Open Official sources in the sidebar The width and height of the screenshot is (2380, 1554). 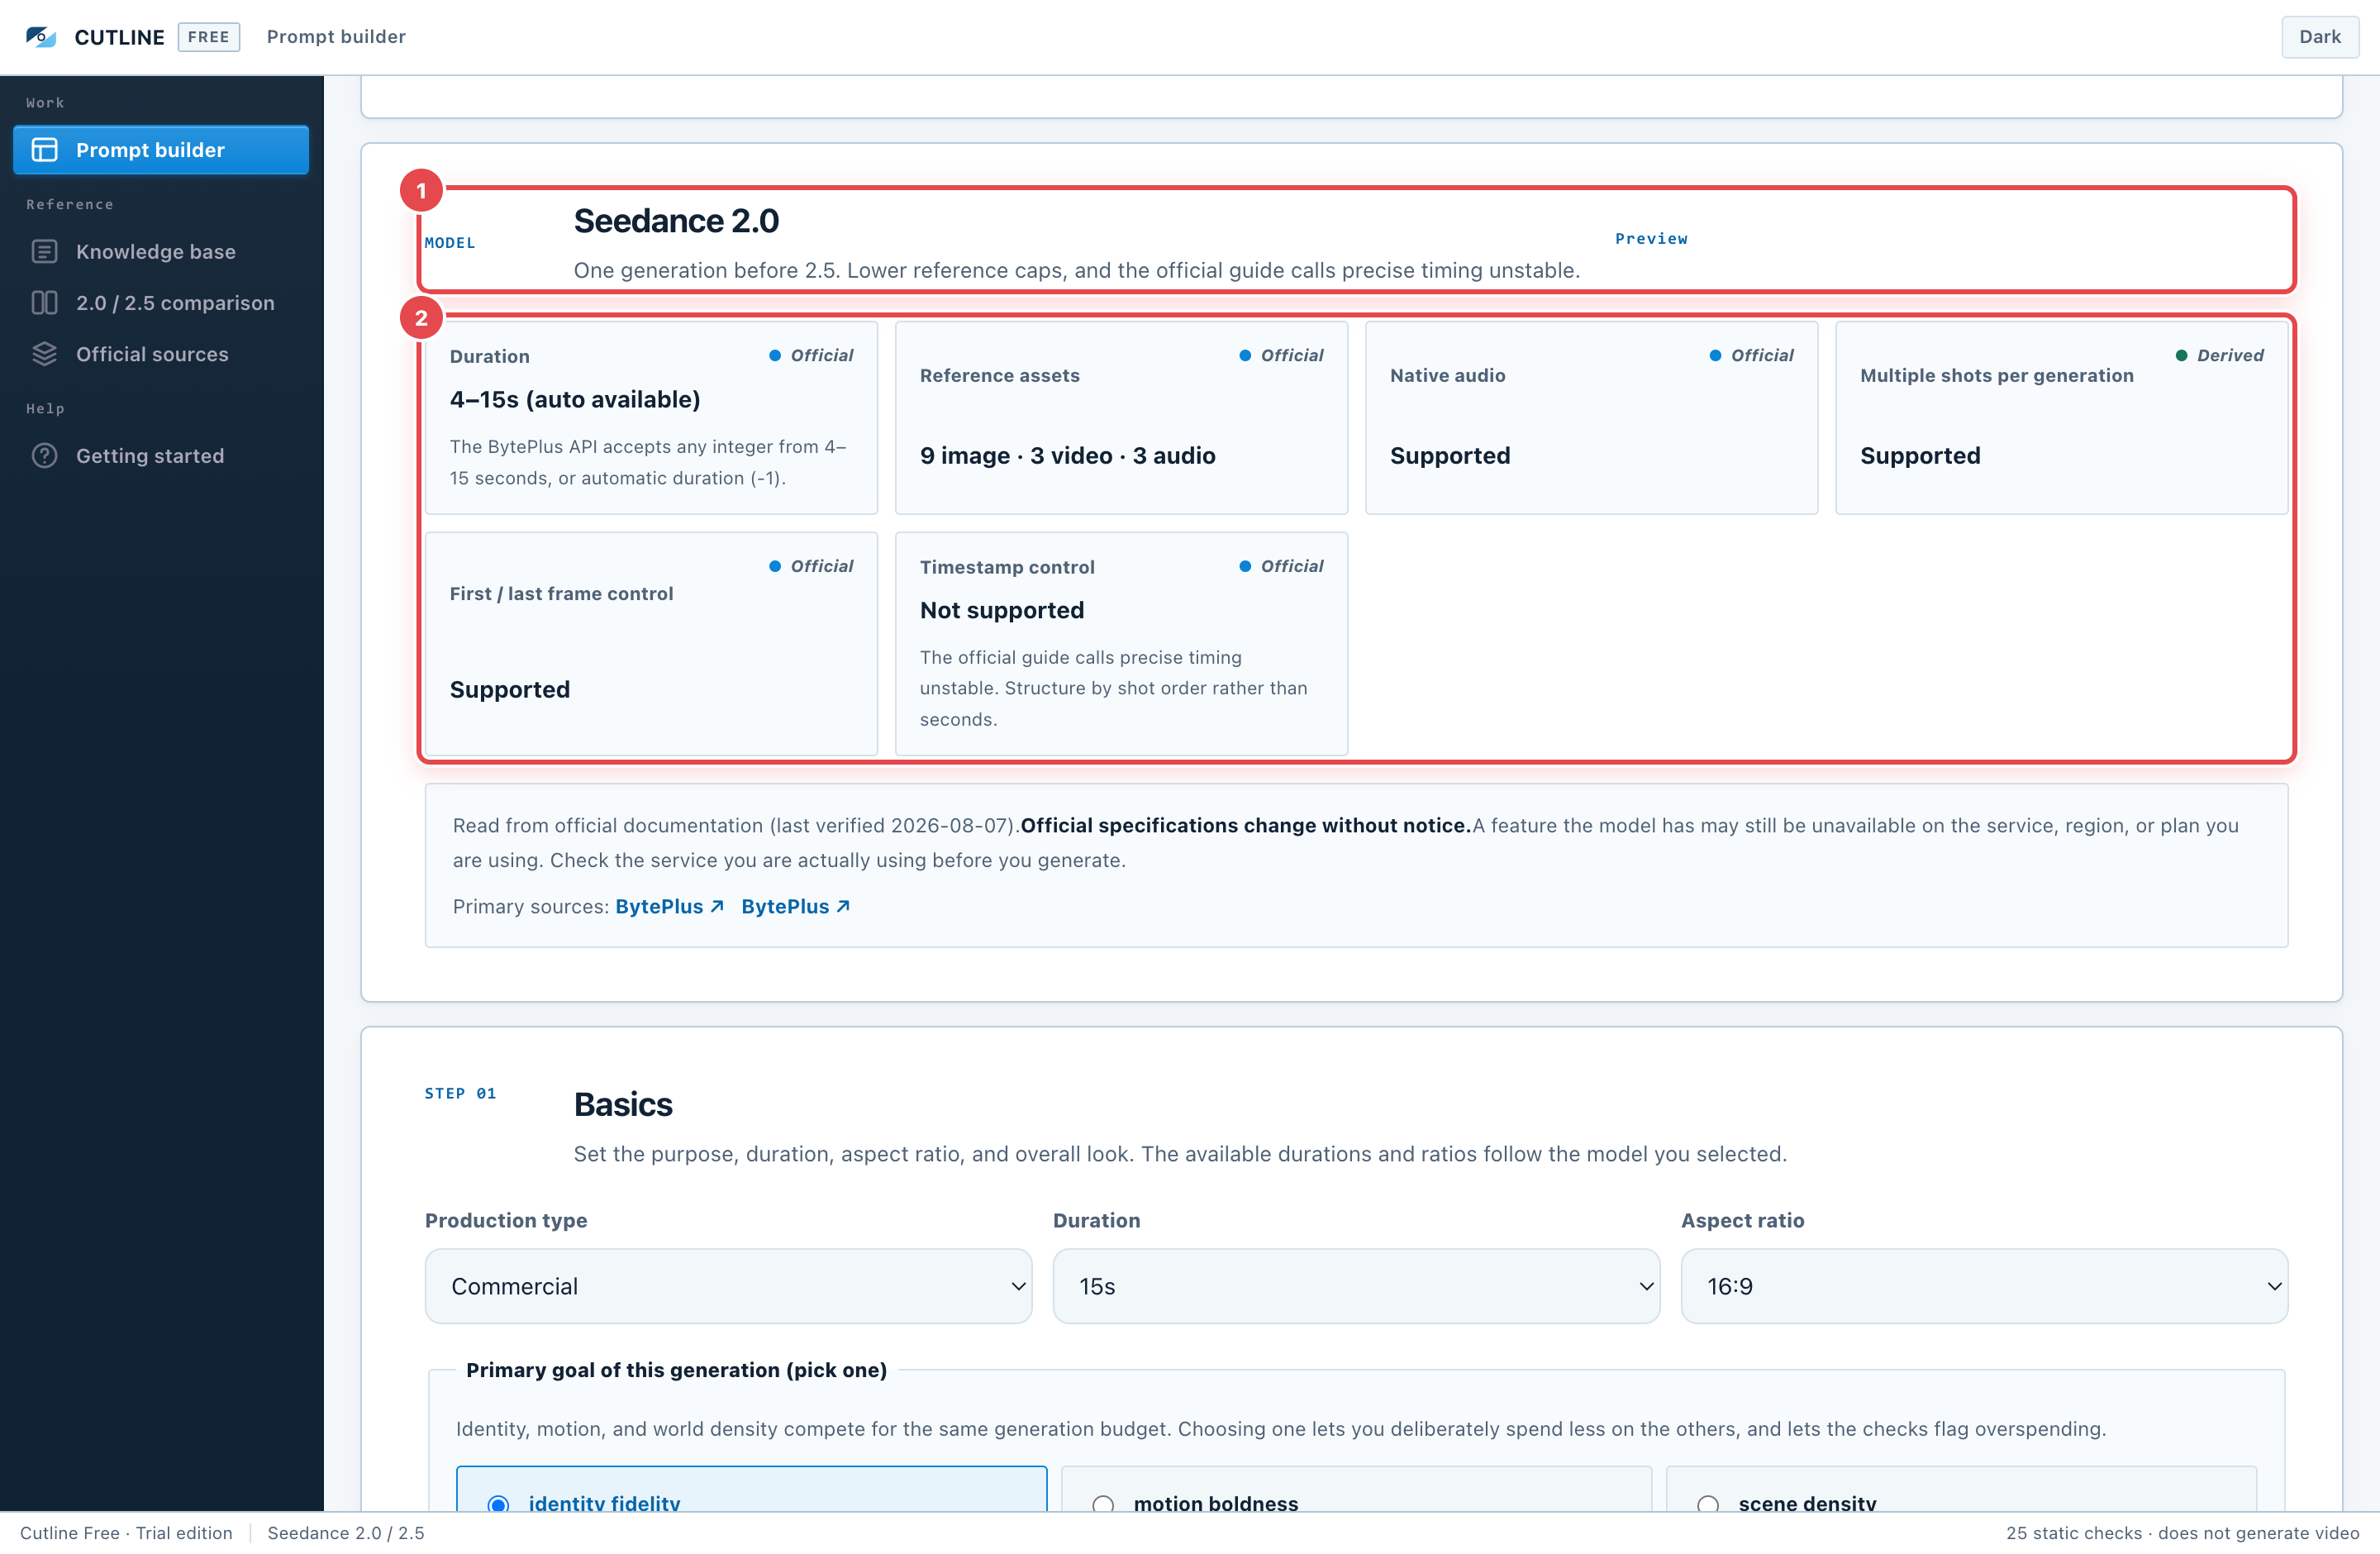tap(161, 354)
